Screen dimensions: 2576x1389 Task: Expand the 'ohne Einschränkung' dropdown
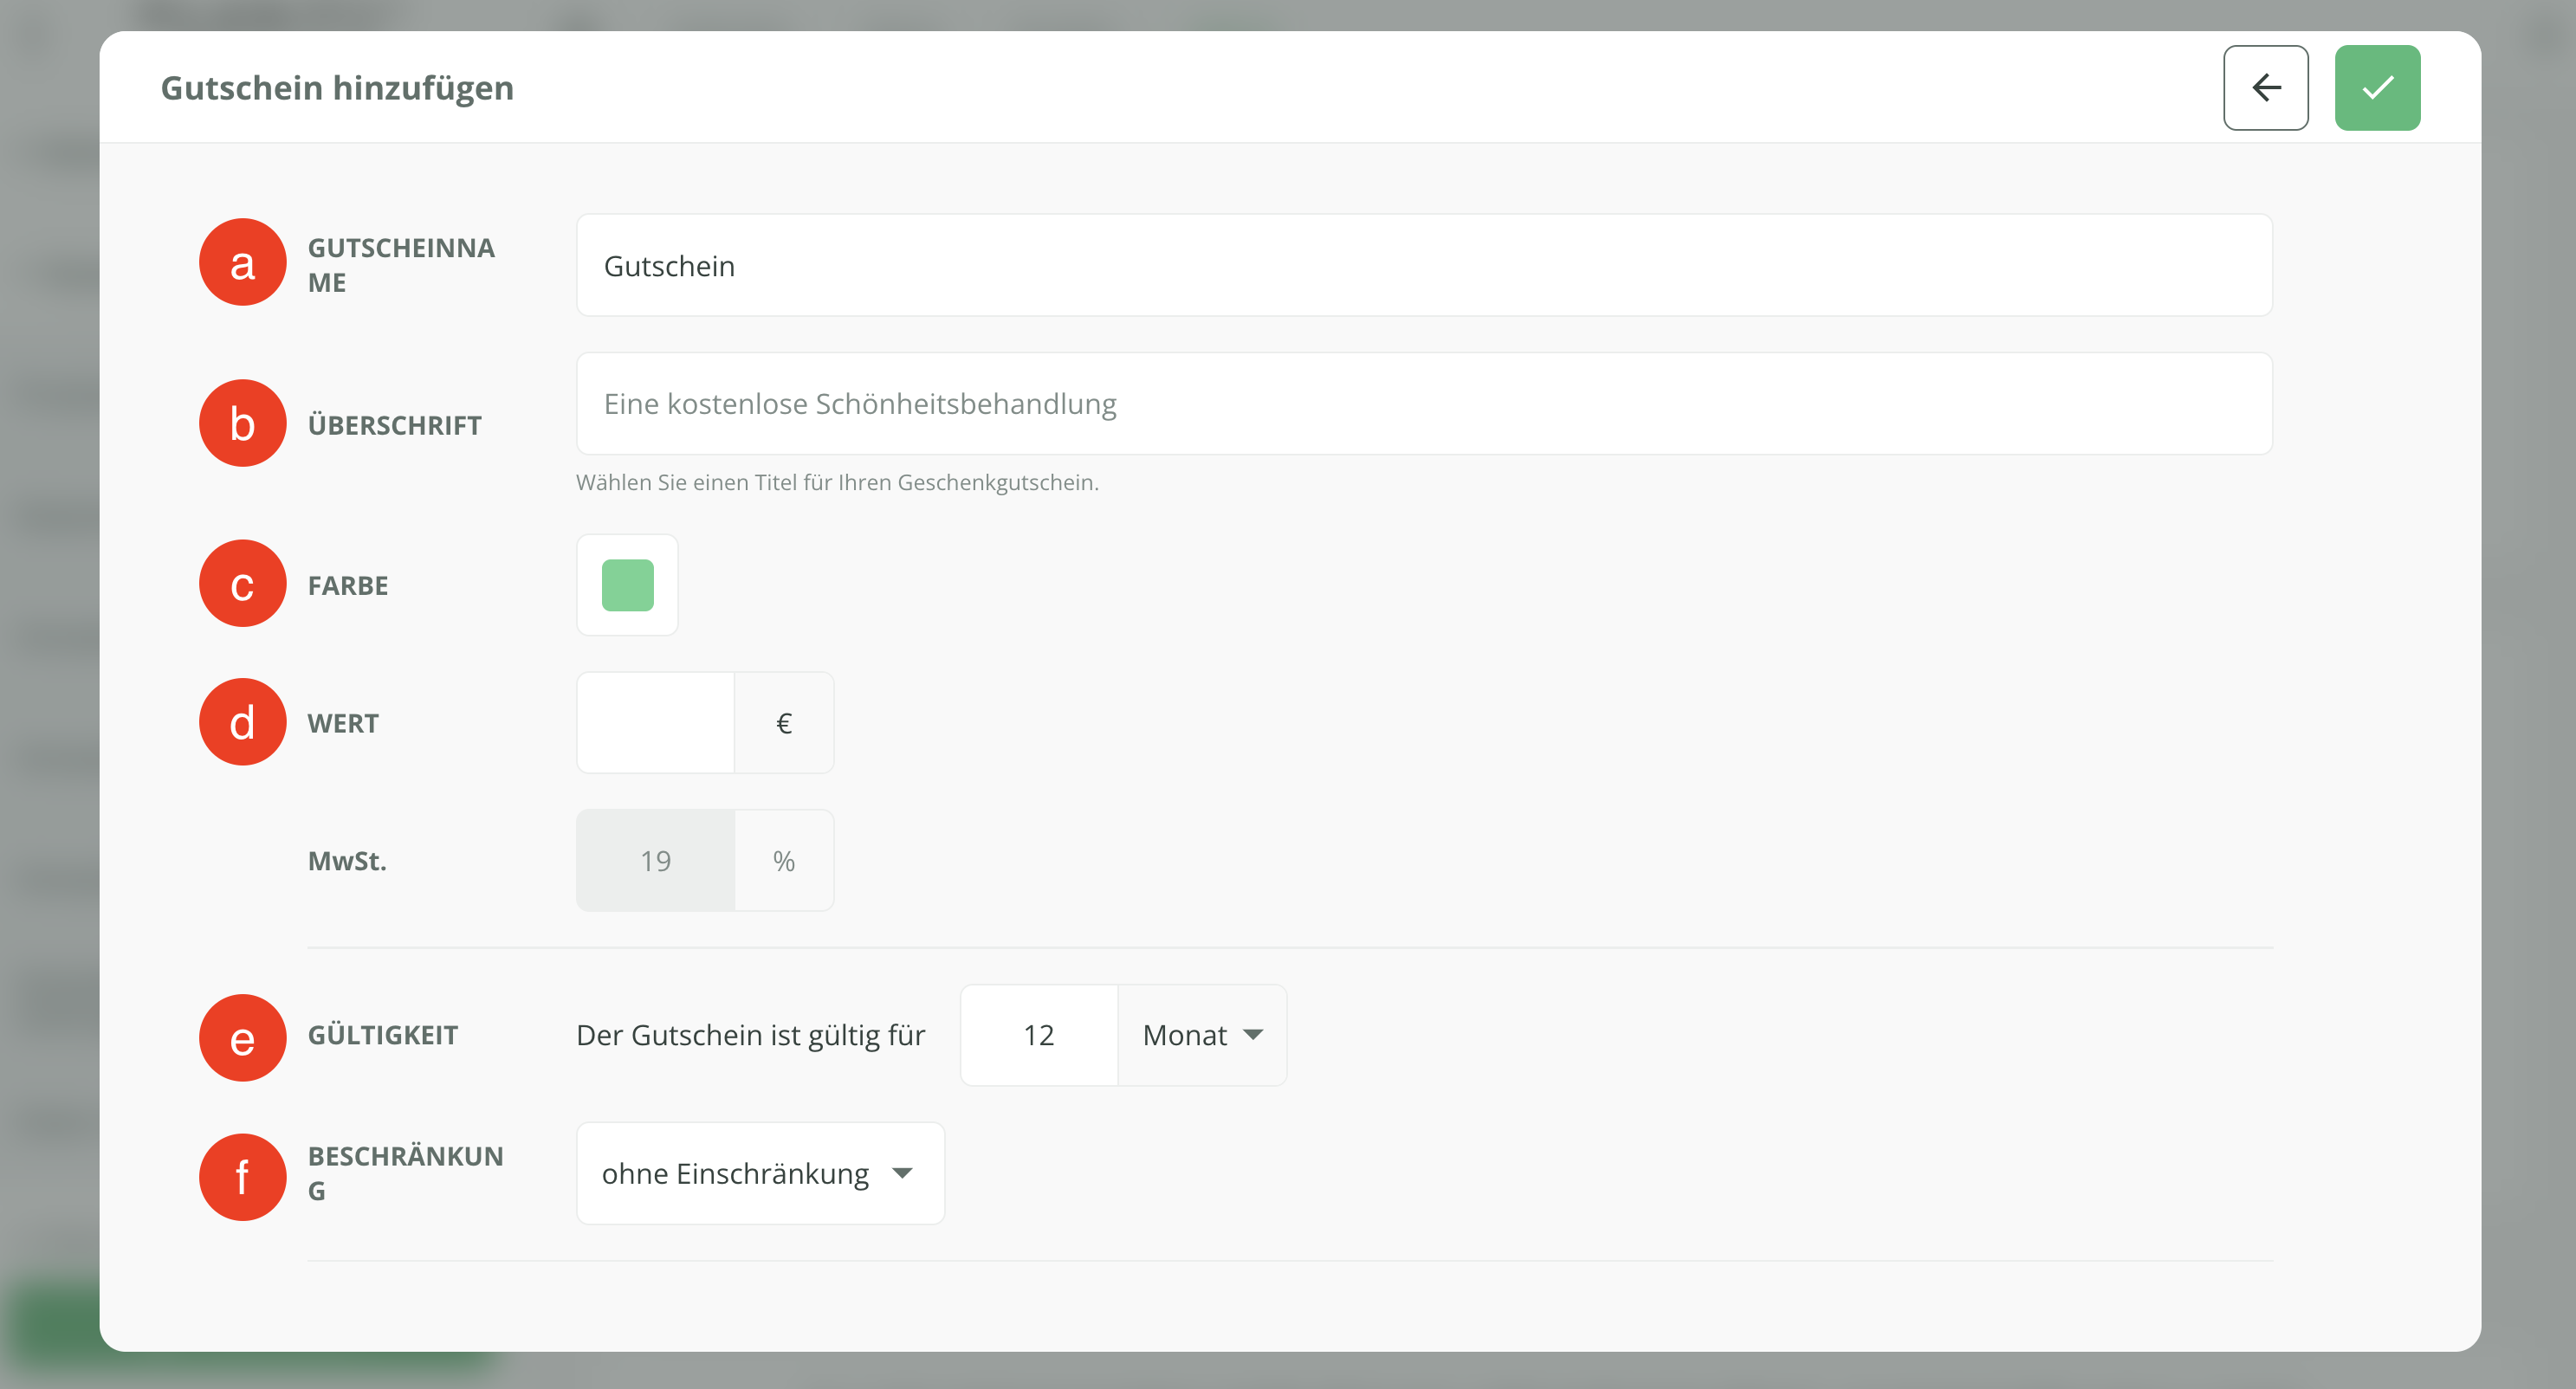(759, 1173)
